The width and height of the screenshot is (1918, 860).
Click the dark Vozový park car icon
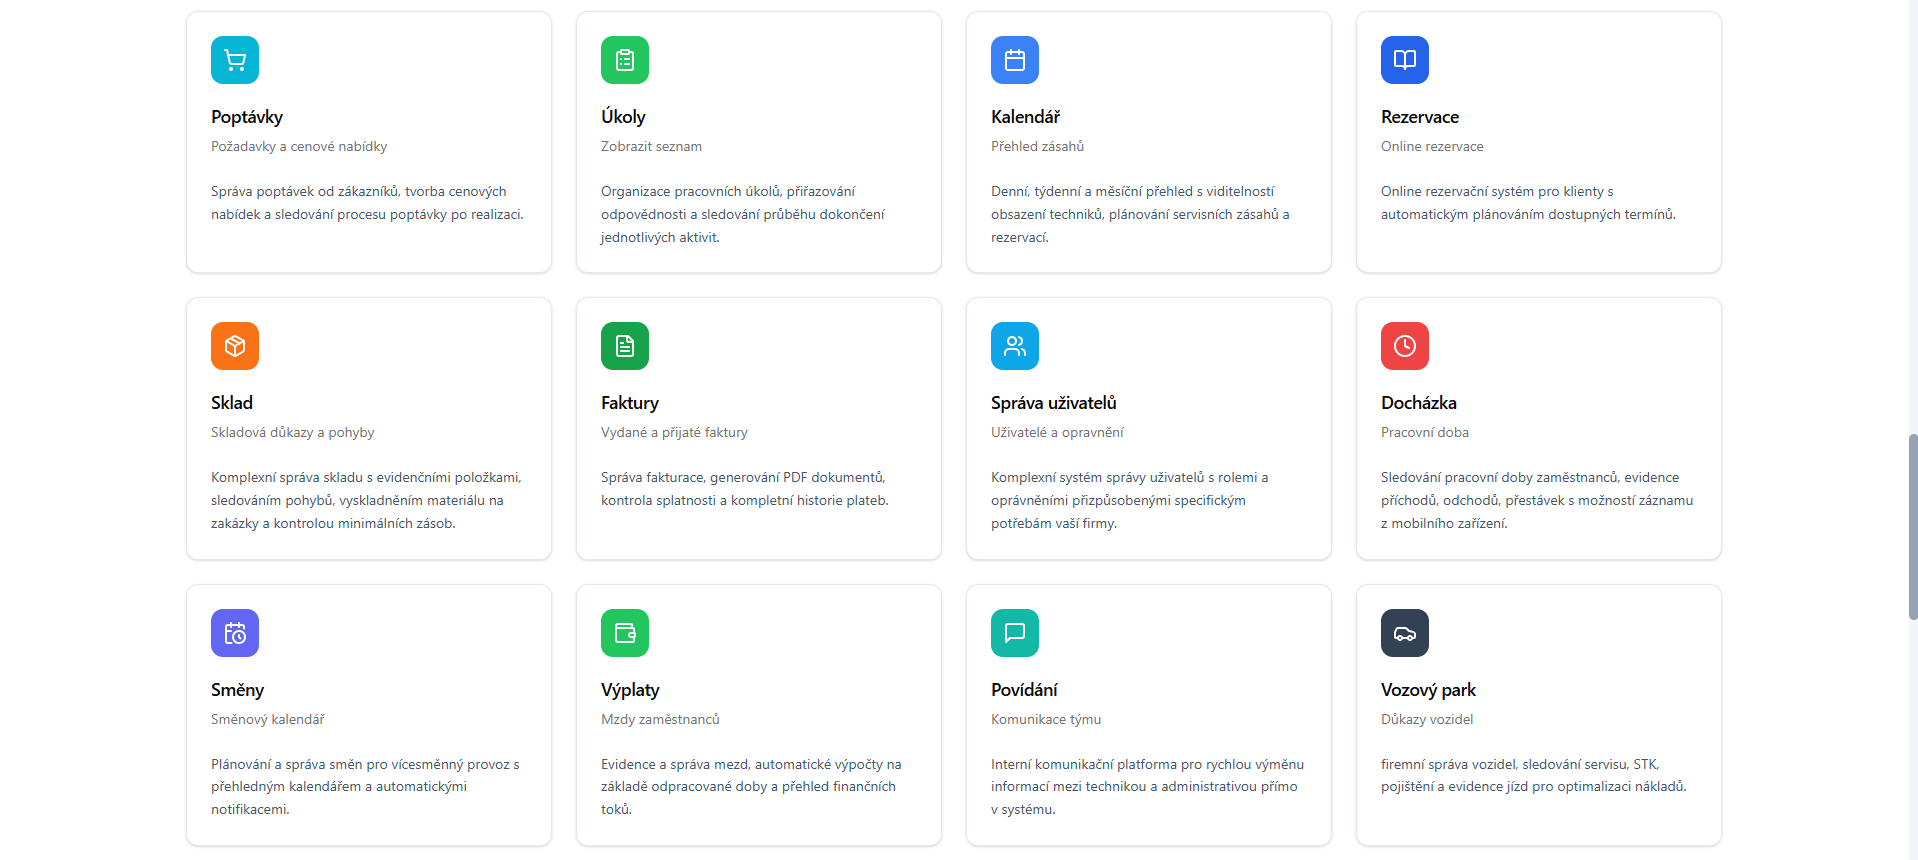[x=1405, y=633]
